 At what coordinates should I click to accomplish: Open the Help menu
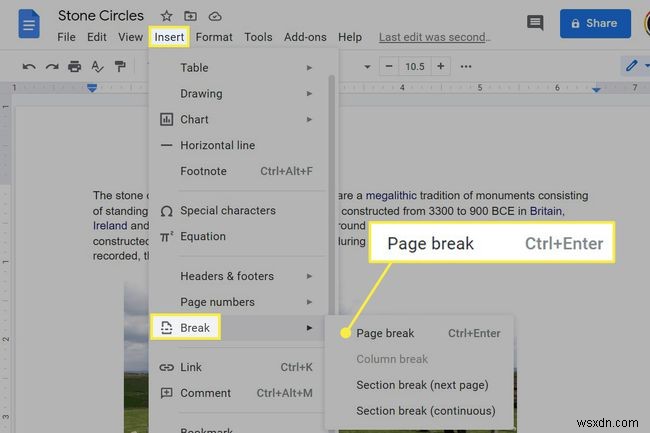[350, 37]
